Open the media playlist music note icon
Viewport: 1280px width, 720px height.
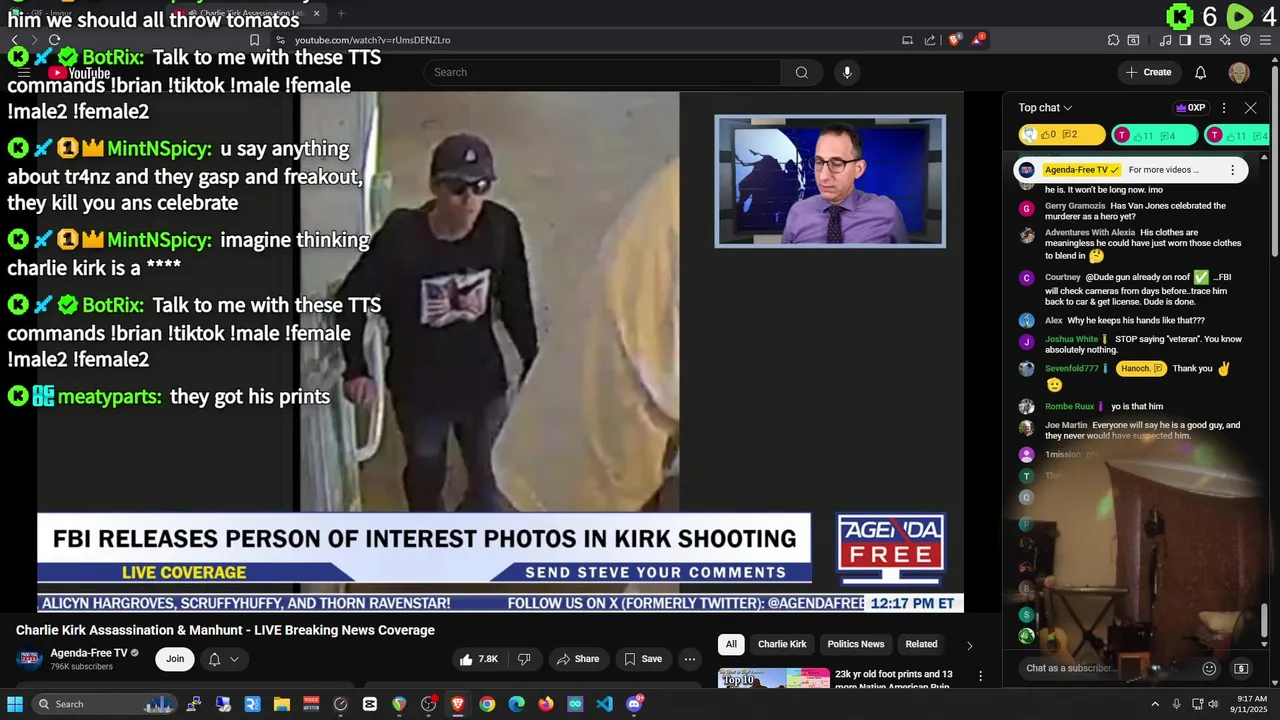coord(1165,40)
